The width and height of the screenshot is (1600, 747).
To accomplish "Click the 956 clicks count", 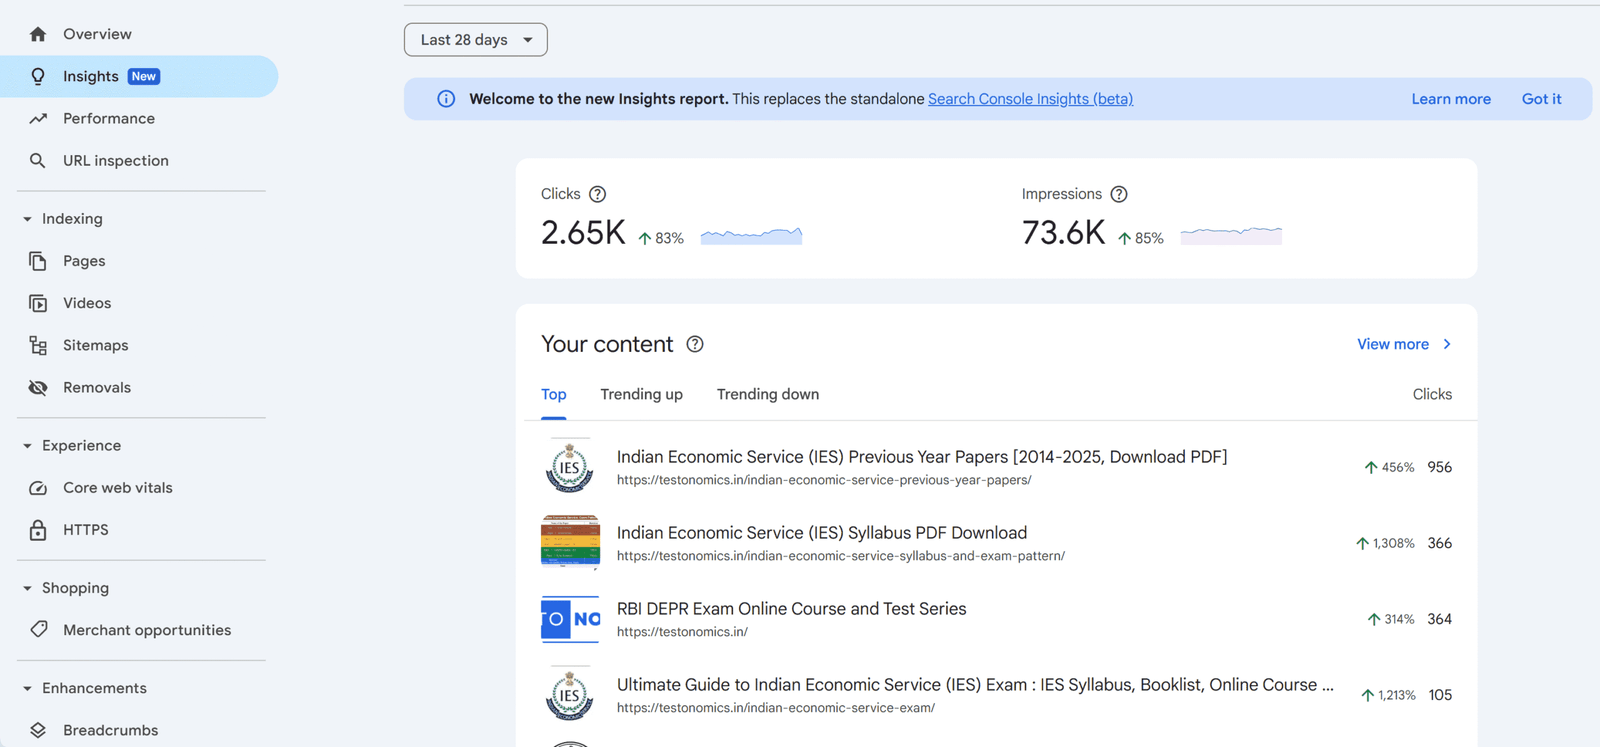I will click(1440, 467).
